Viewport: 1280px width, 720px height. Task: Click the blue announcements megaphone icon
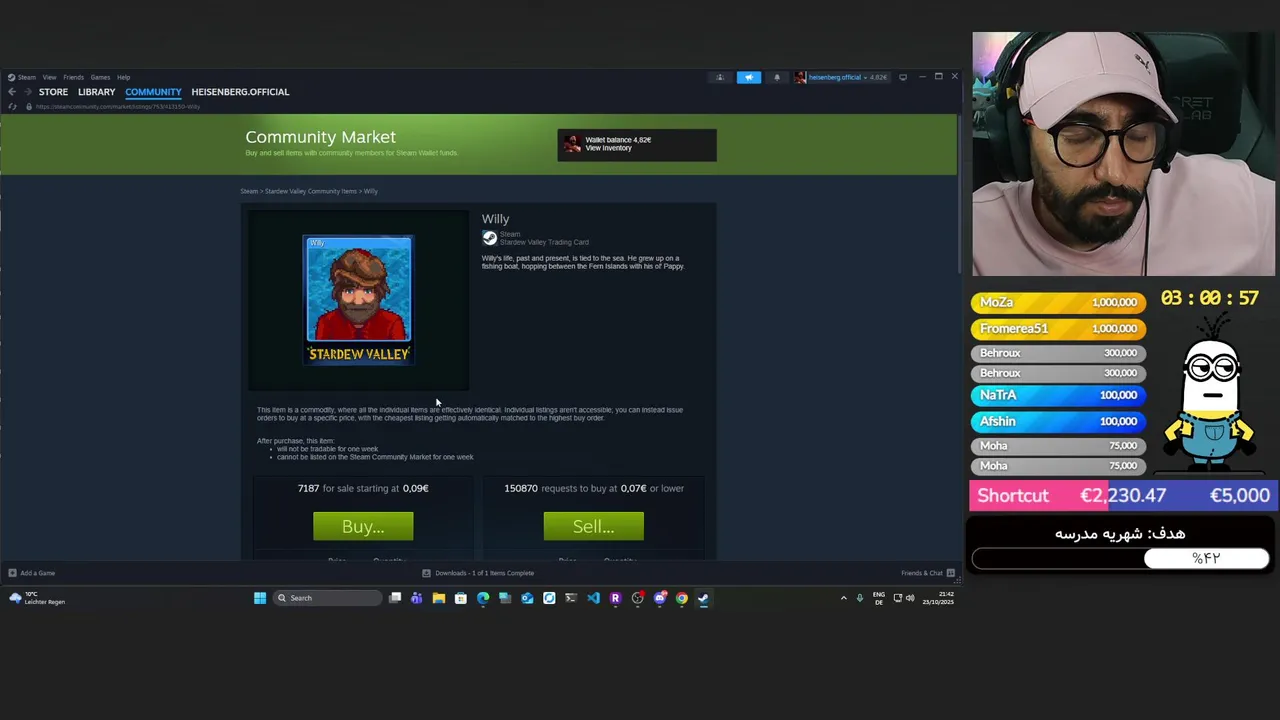[x=749, y=77]
